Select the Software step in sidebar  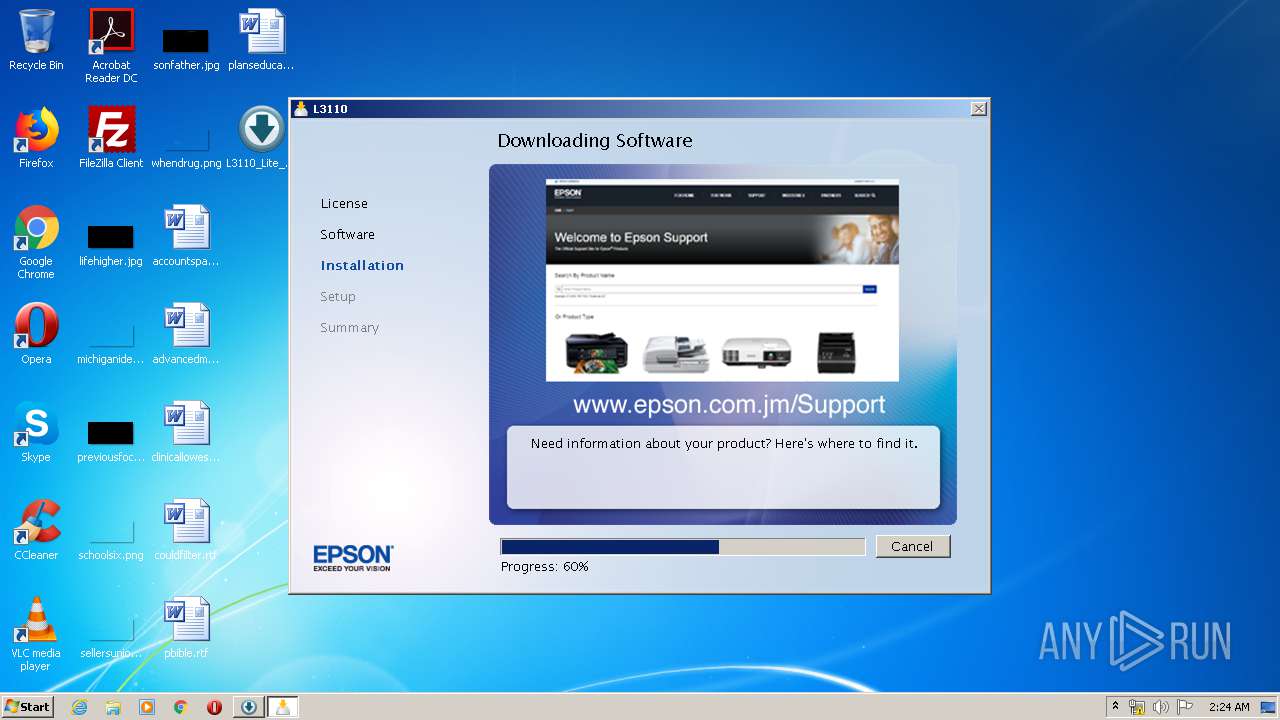click(x=347, y=234)
